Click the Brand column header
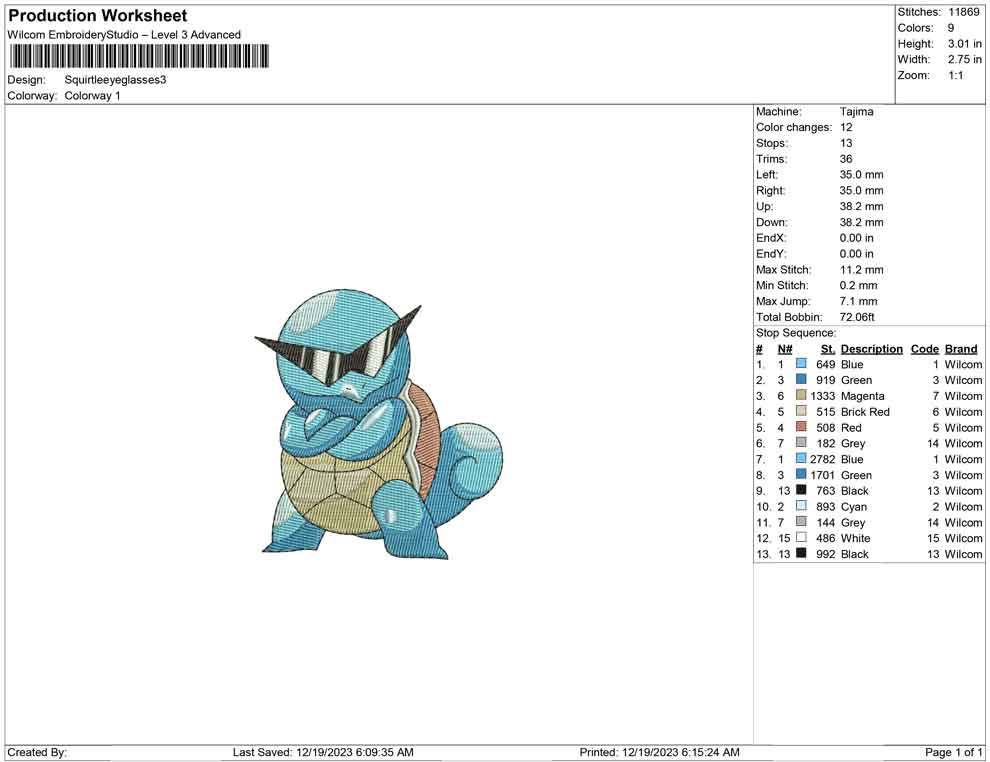This screenshot has width=990, height=762. coord(961,349)
